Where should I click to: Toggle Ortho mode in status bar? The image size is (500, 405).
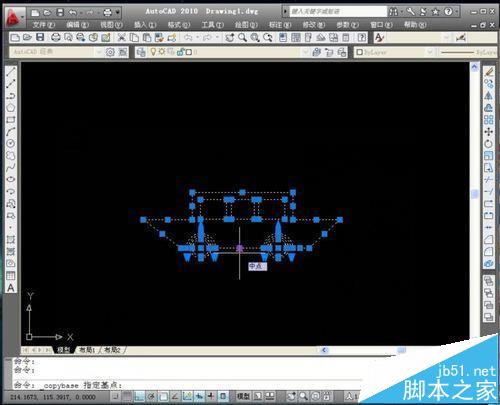pyautogui.click(x=139, y=396)
